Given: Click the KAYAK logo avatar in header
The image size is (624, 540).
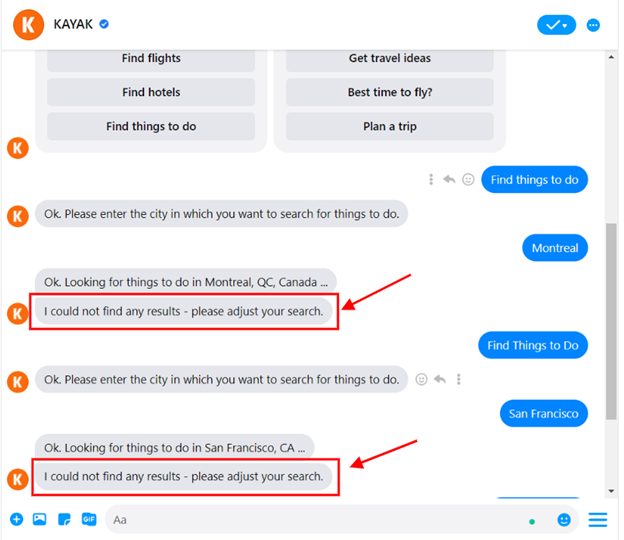Looking at the screenshot, I should point(30,25).
